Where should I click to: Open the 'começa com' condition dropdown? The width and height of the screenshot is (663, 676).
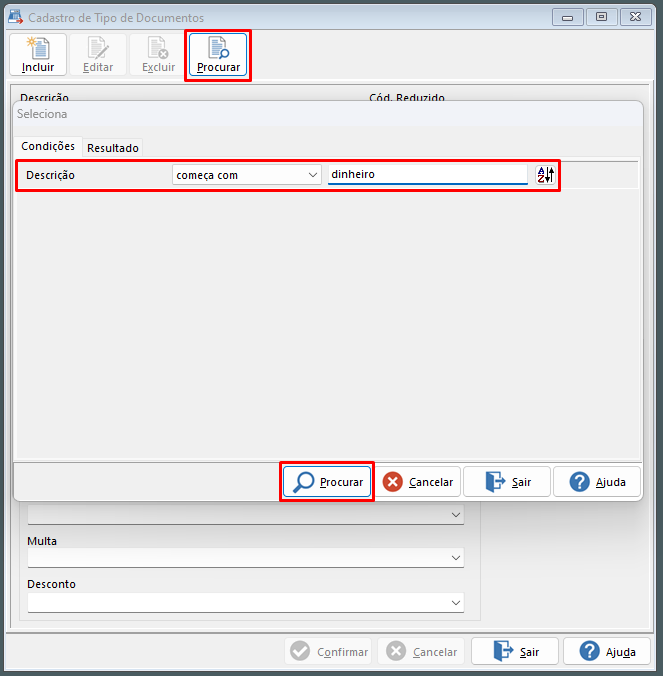tap(247, 175)
